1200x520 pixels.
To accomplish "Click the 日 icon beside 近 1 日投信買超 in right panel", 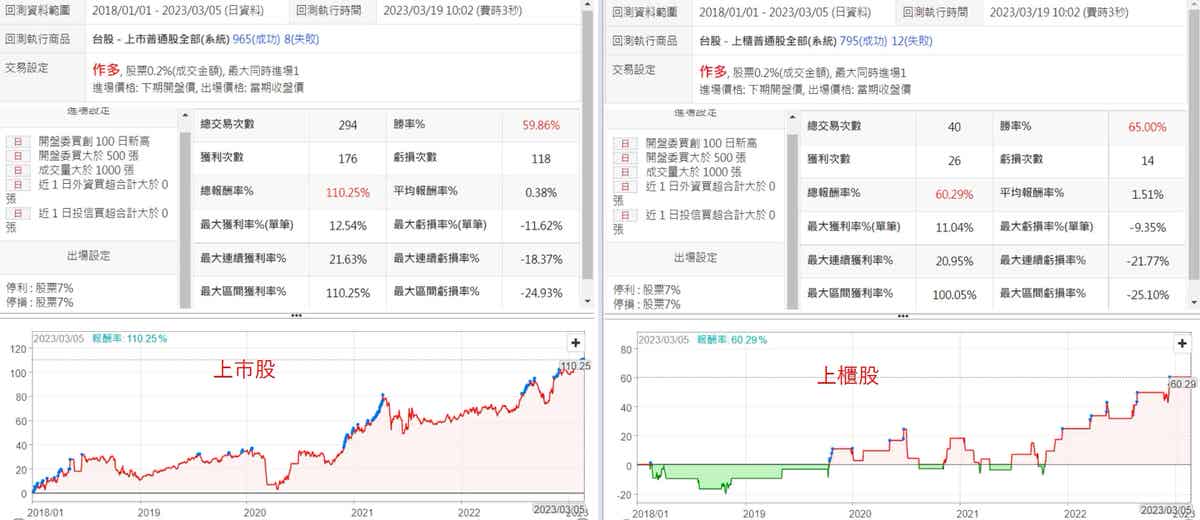I will tap(625, 214).
